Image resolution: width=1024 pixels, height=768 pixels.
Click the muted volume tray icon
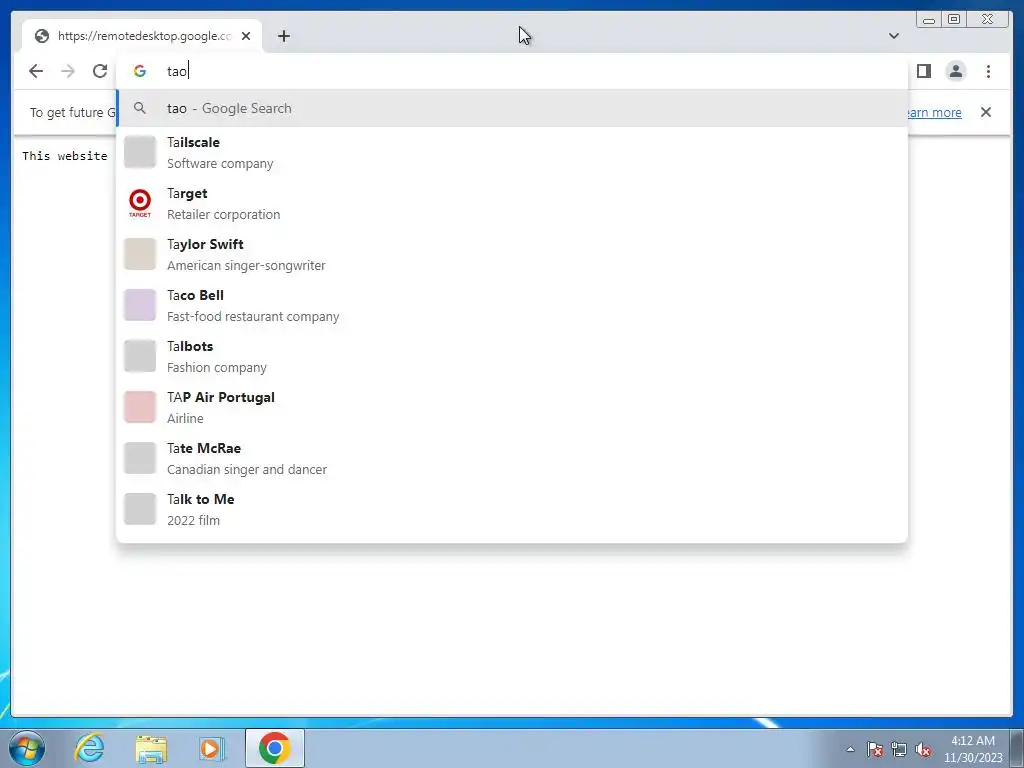(x=923, y=749)
